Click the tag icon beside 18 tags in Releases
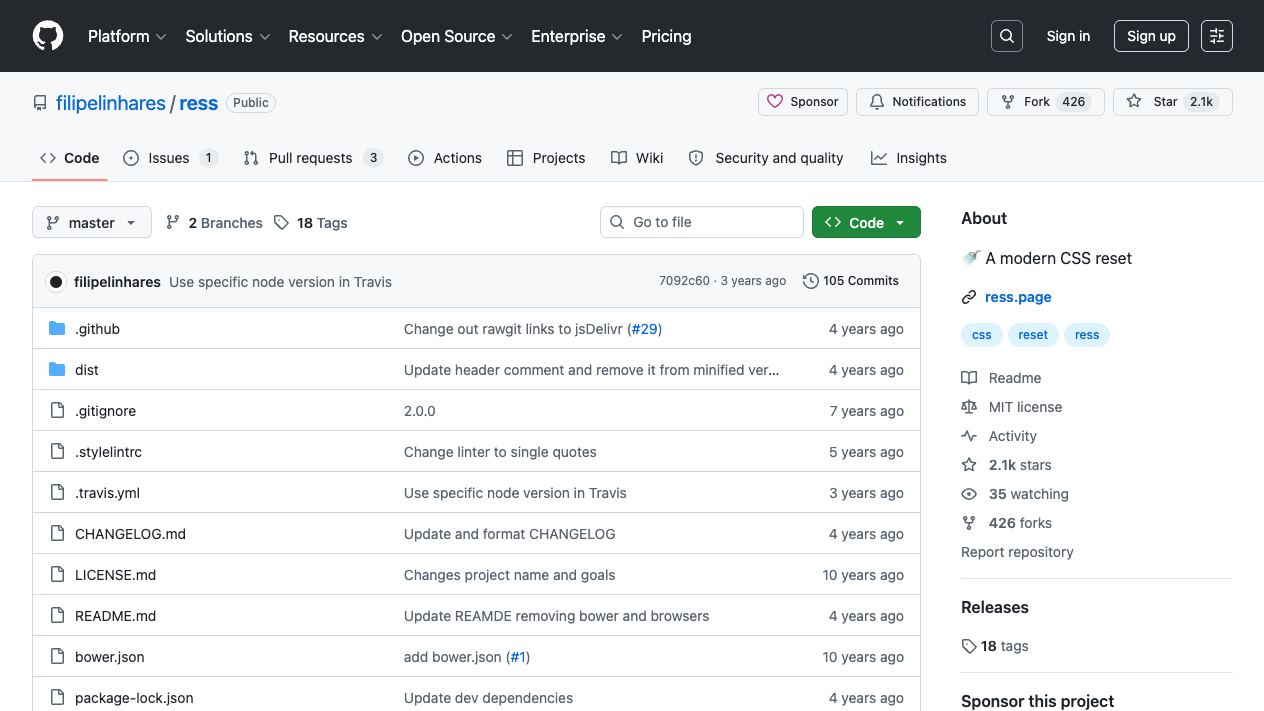The width and height of the screenshot is (1264, 711). coord(969,646)
